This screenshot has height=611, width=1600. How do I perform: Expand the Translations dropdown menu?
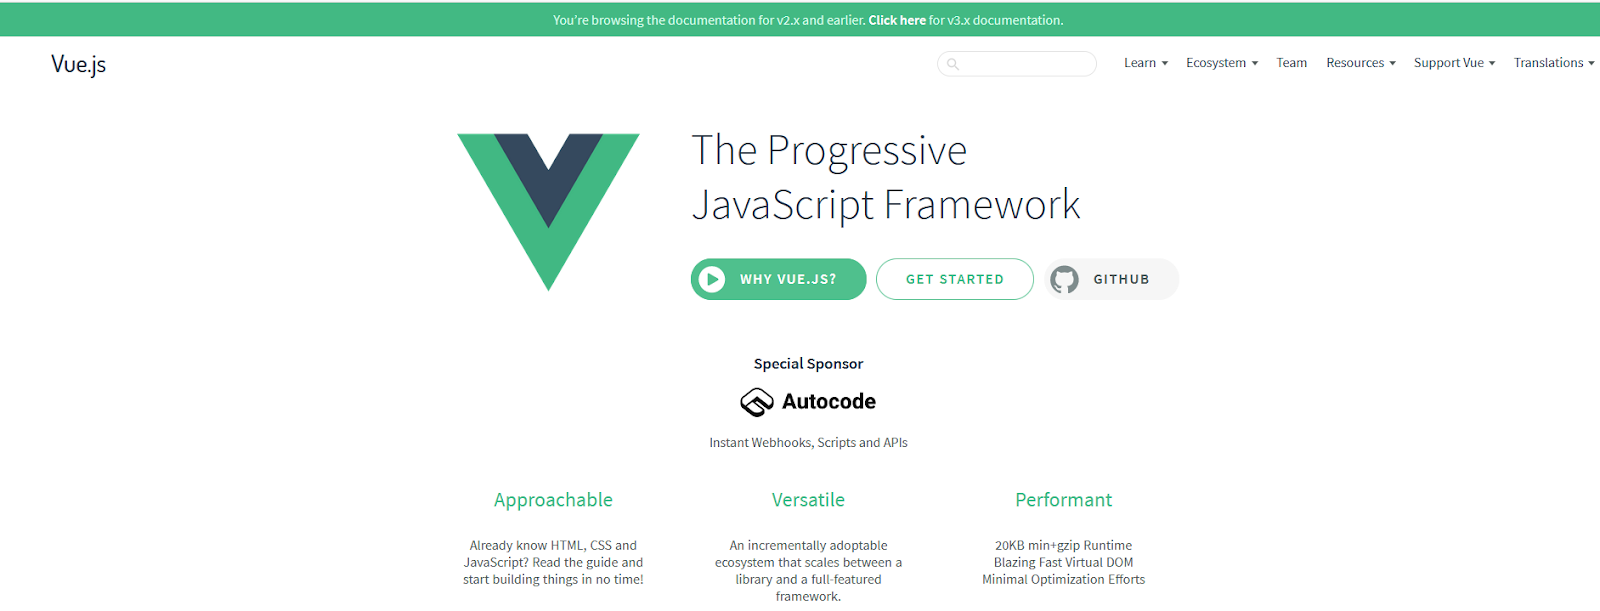tap(1554, 63)
